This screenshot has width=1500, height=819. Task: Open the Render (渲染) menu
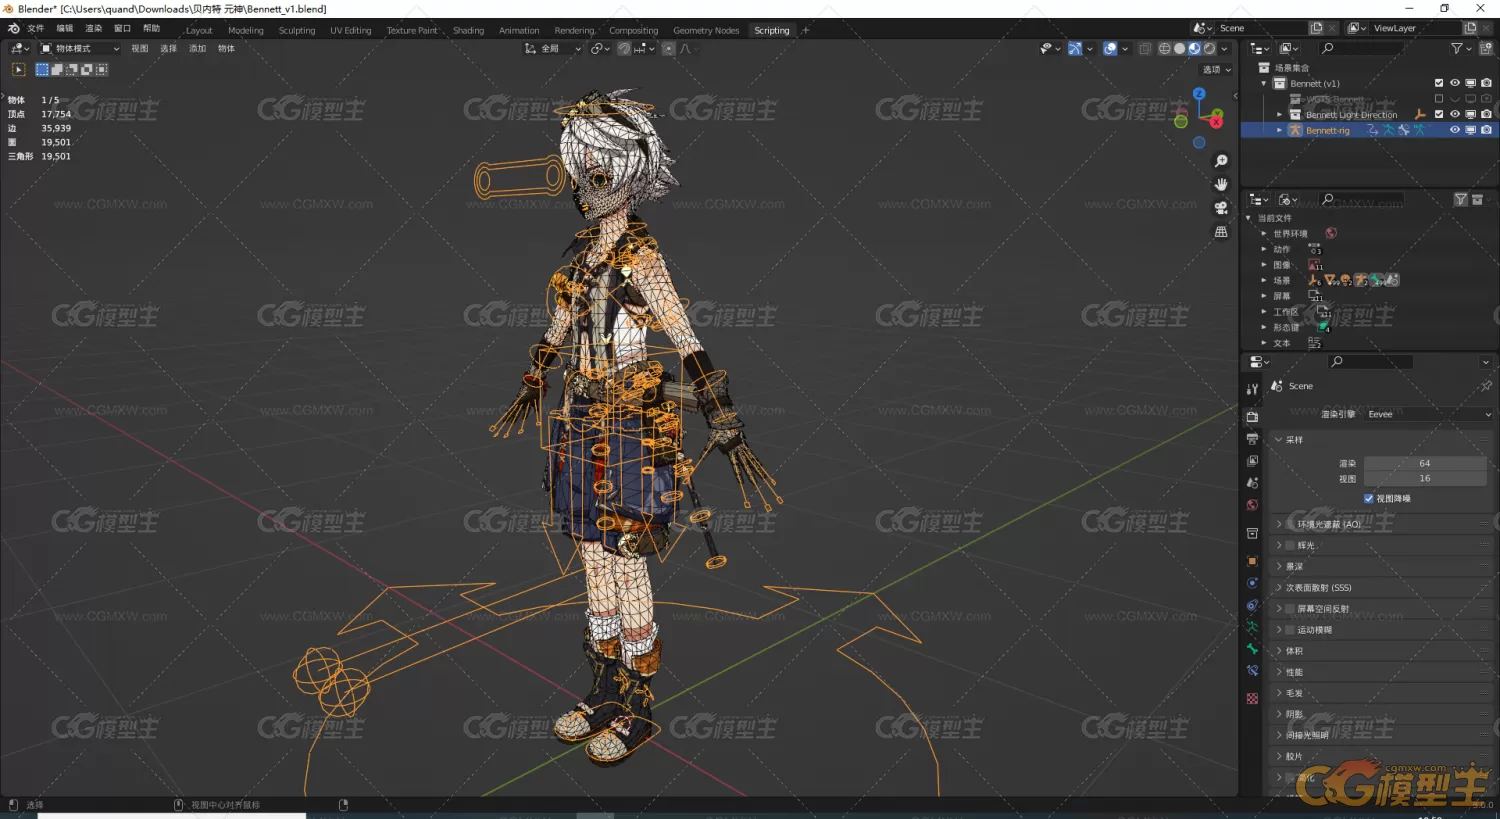point(94,29)
